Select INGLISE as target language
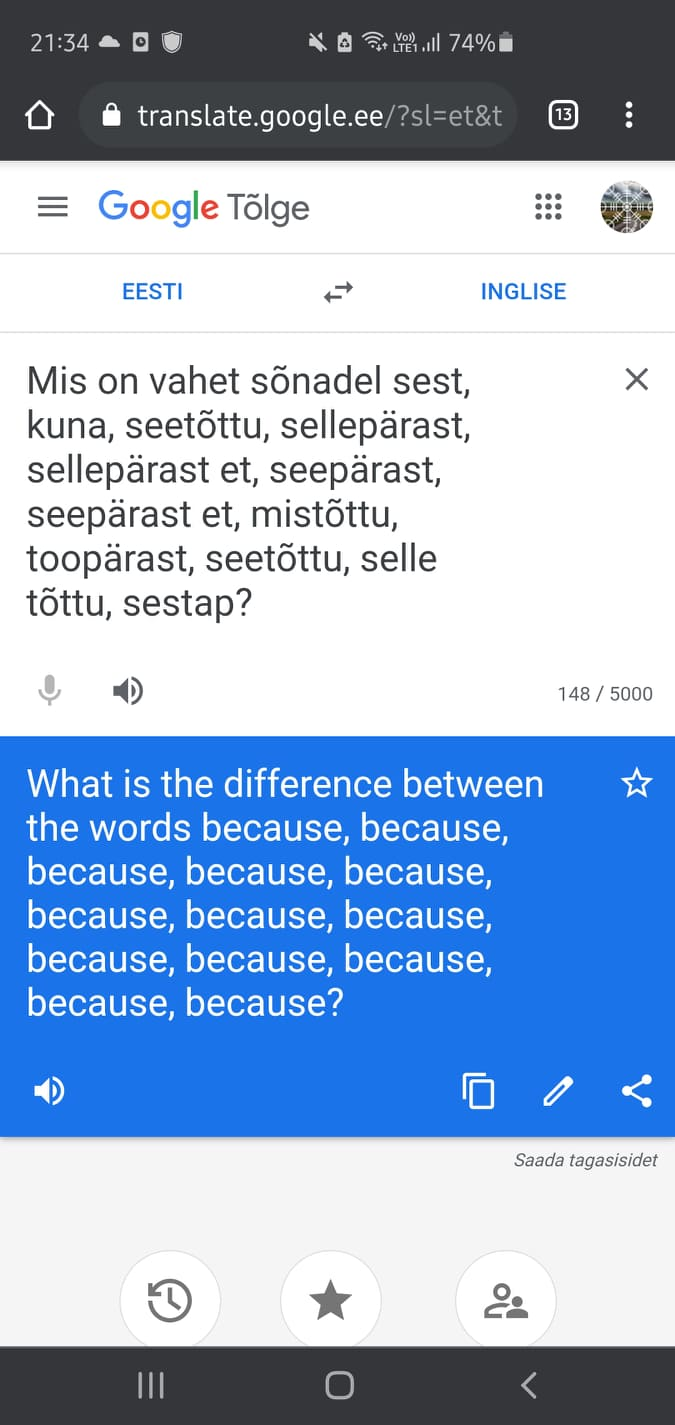 pos(523,292)
